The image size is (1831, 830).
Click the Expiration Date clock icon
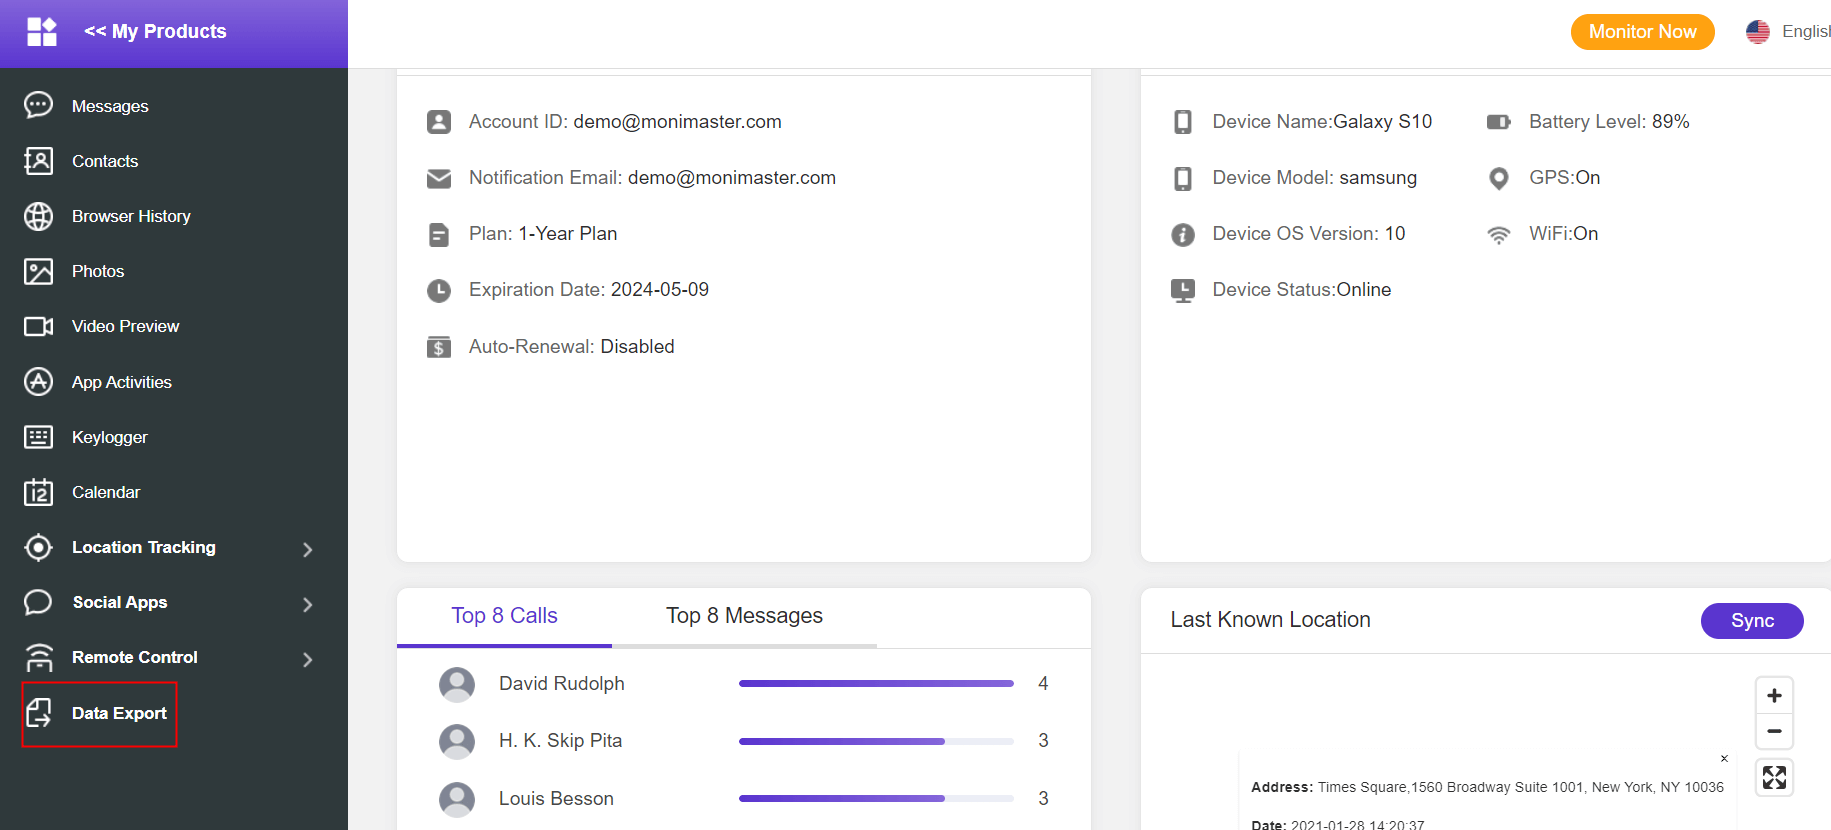coord(439,290)
